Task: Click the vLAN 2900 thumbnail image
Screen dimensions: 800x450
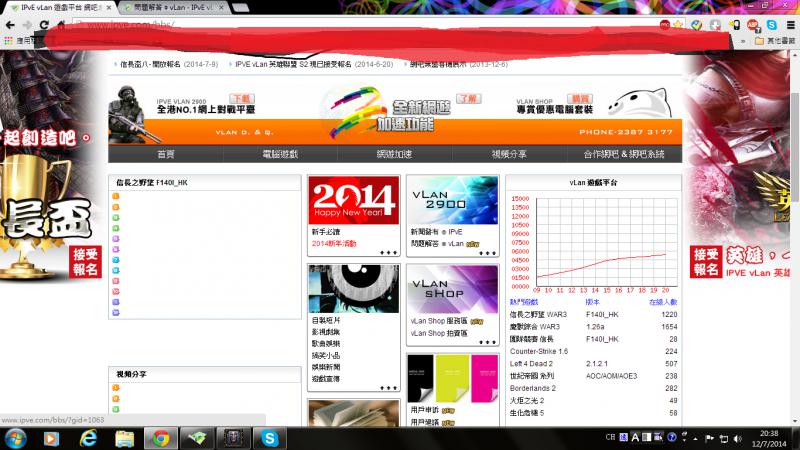Action: click(453, 200)
